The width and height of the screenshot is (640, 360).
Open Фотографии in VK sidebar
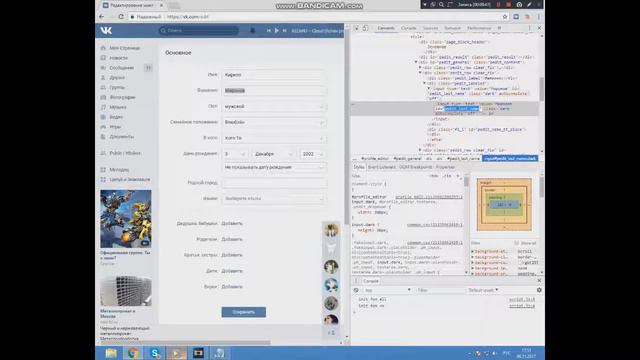click(122, 97)
